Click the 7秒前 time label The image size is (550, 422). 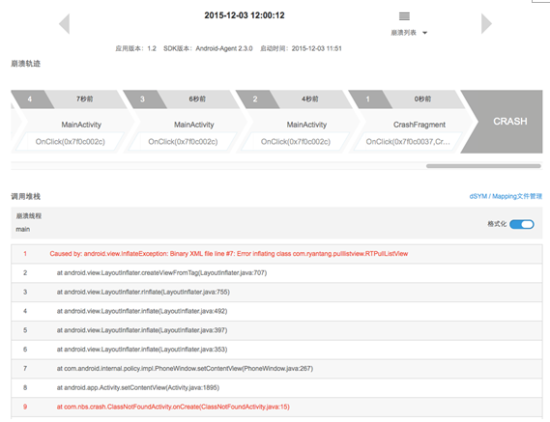(85, 99)
